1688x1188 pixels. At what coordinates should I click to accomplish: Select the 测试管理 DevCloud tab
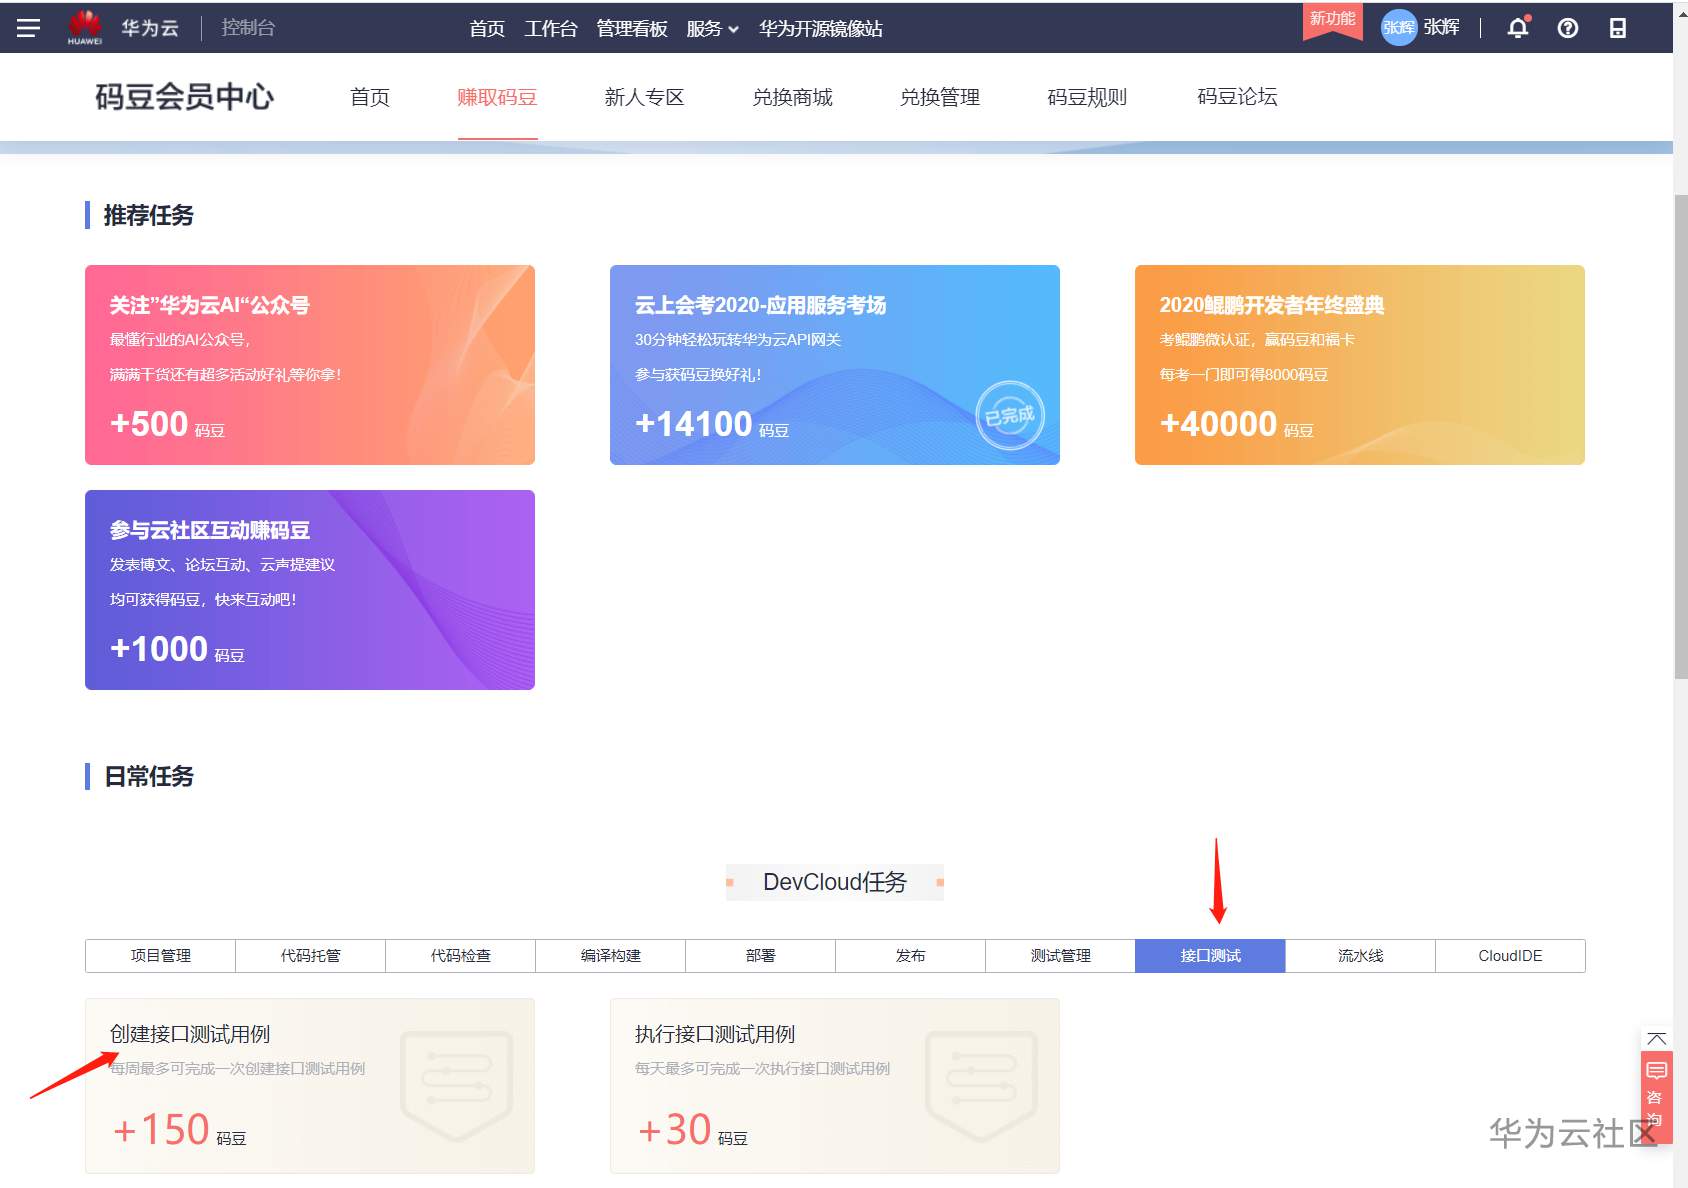point(1060,956)
